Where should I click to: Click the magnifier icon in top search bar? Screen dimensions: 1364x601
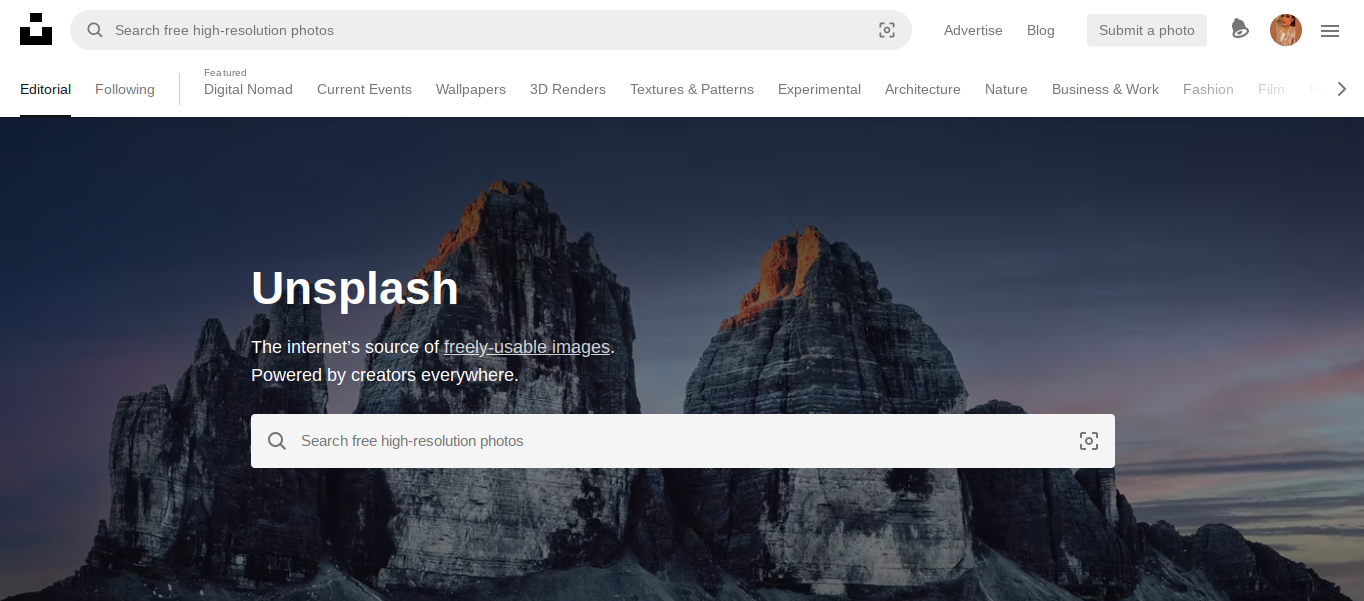tap(95, 30)
